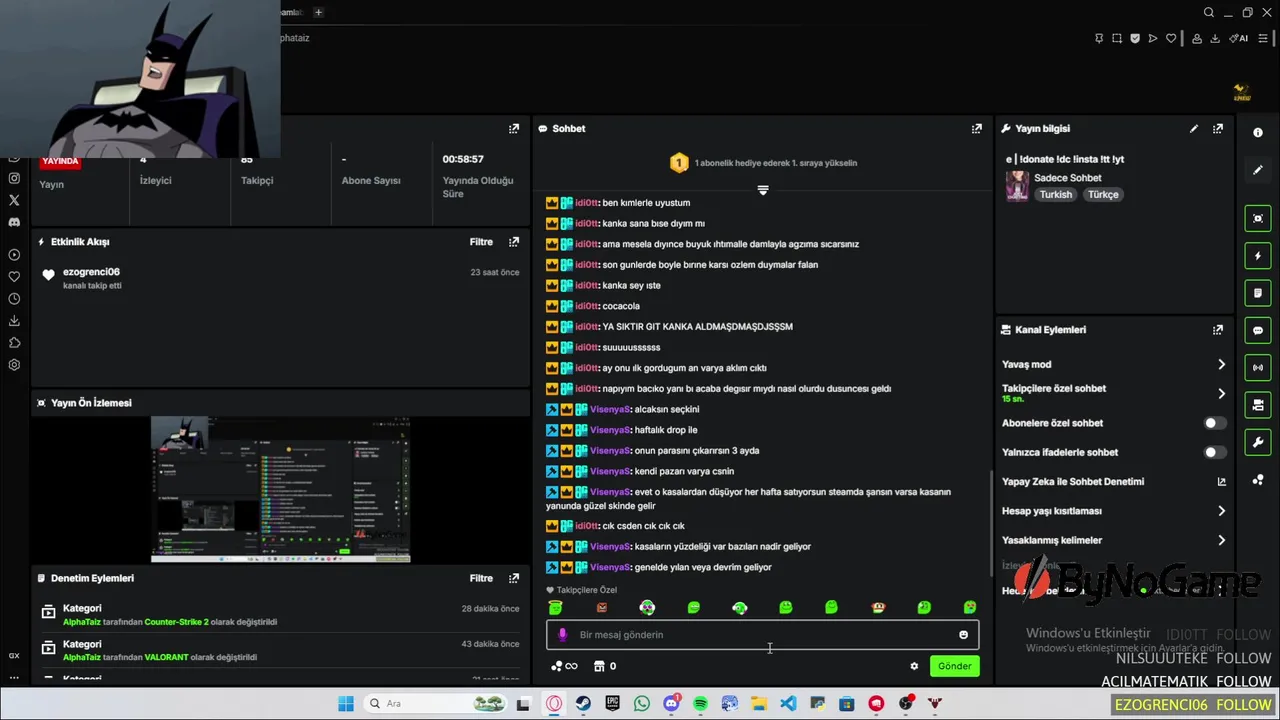Click the Gönder send button
This screenshot has width=1280, height=720.
(x=954, y=666)
